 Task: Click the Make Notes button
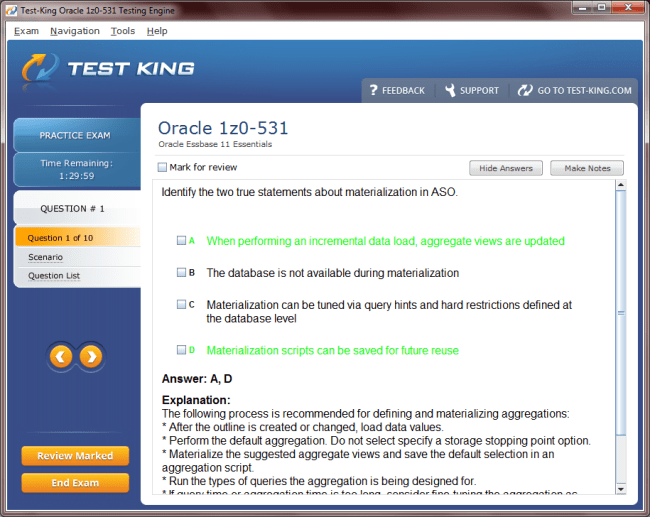point(587,168)
